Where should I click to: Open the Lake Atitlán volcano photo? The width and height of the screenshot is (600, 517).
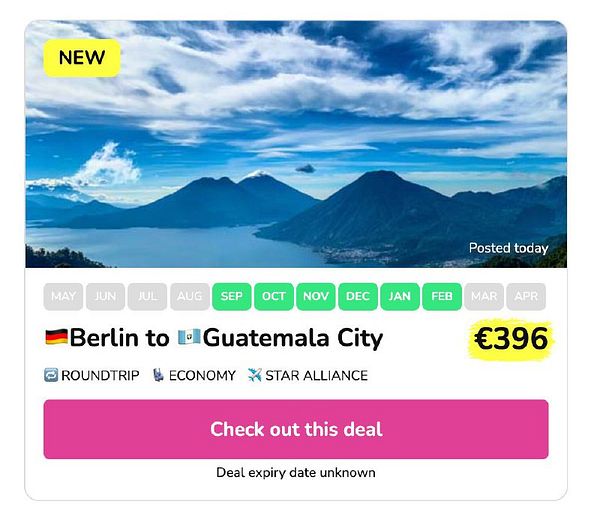296,144
